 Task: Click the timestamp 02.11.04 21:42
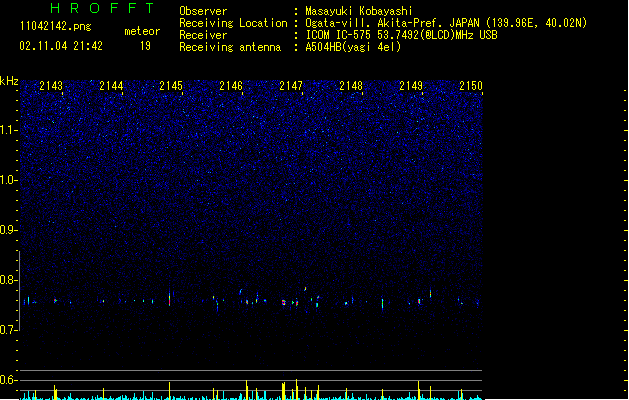[x=61, y=46]
